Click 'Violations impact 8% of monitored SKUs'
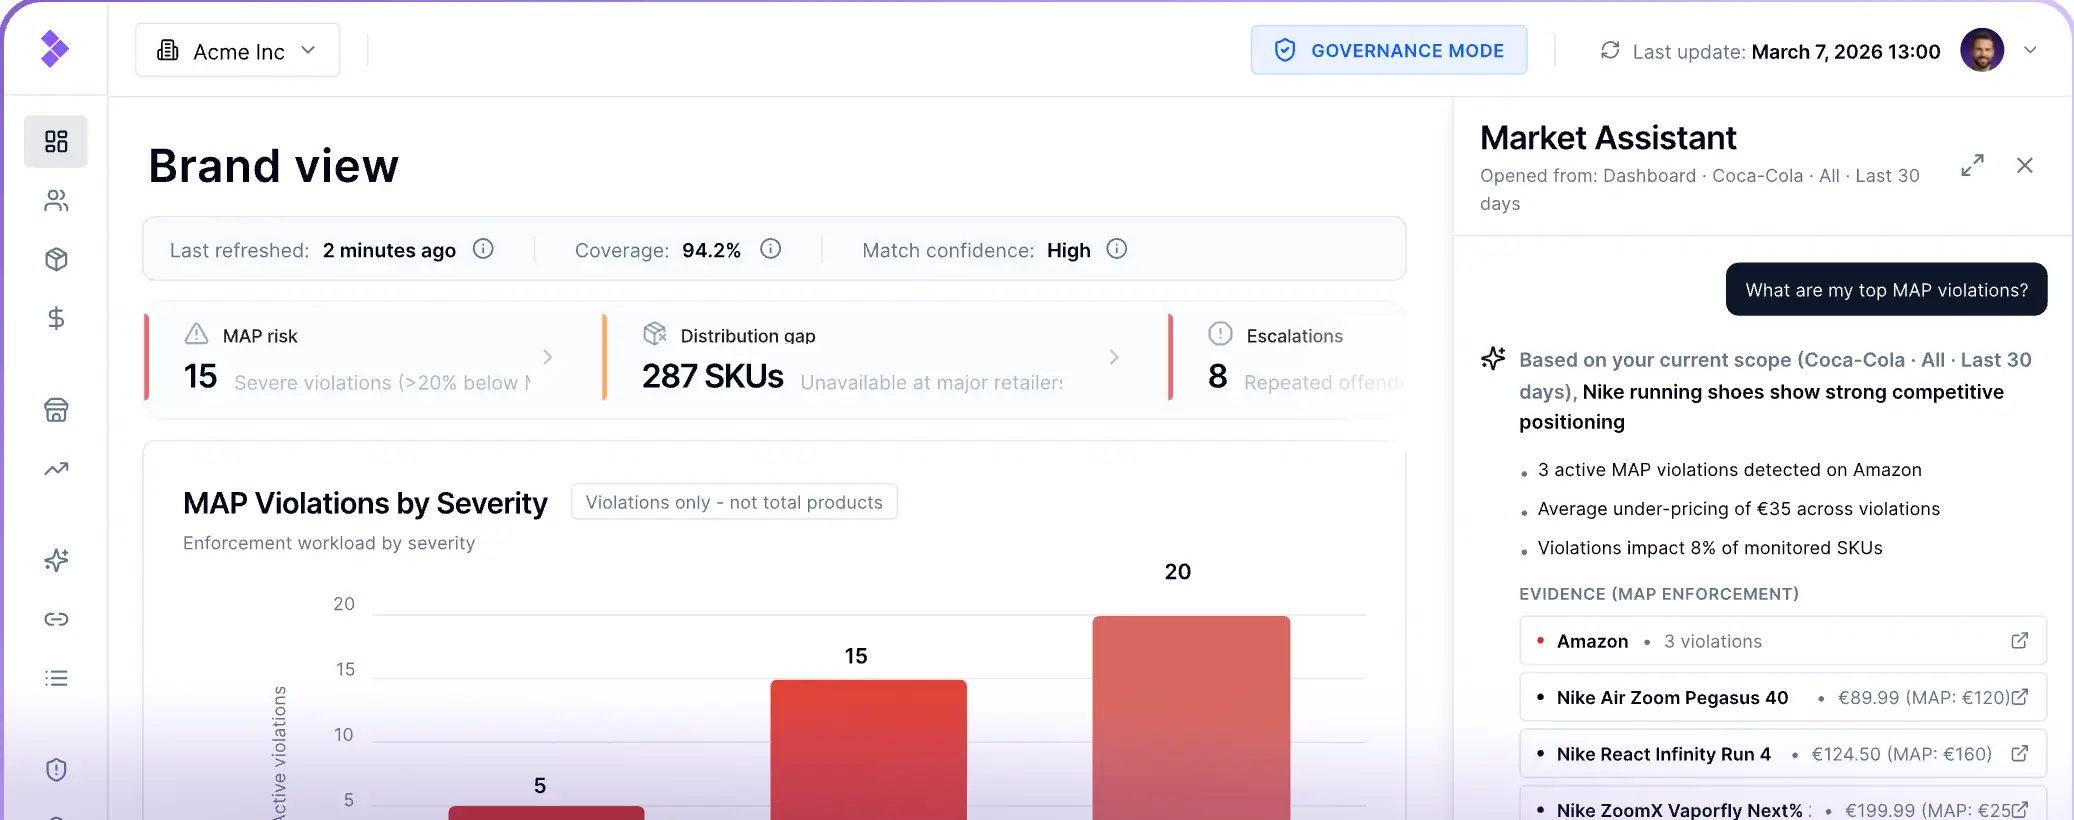Screen dimensions: 2074x820 pos(1709,548)
